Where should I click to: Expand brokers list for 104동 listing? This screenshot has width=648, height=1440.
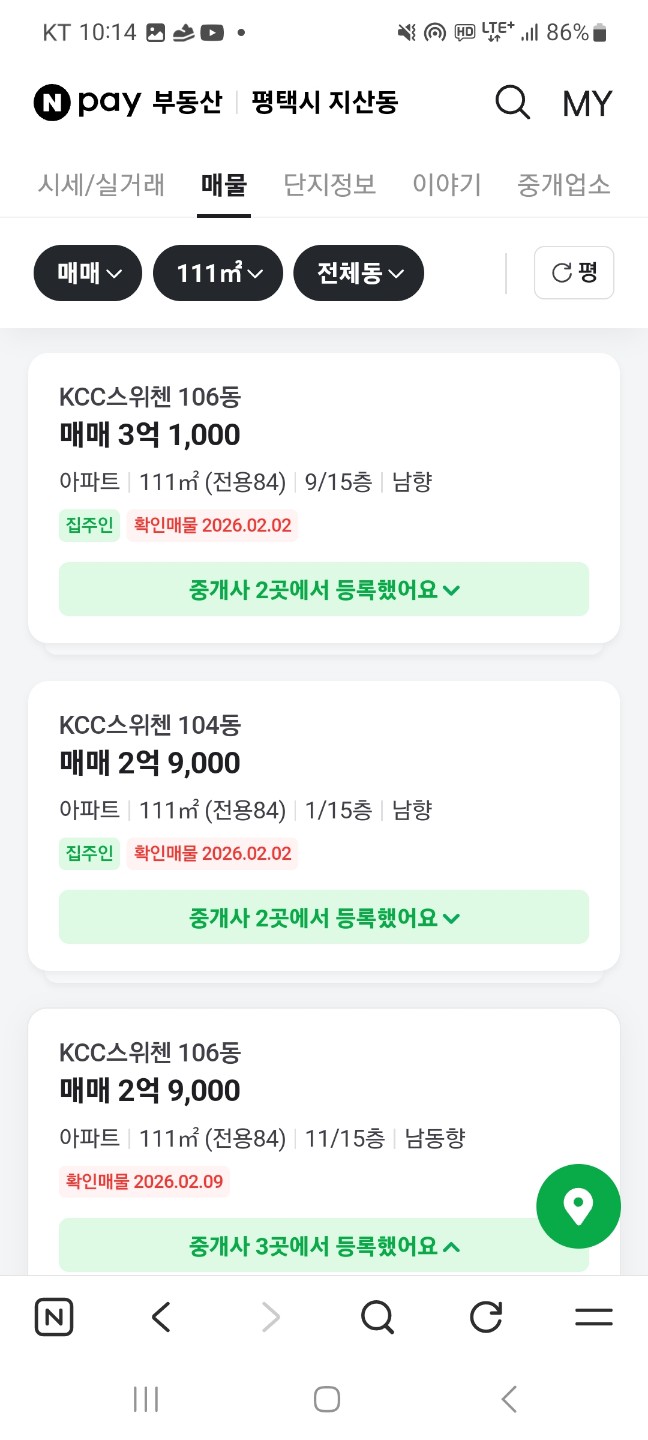[324, 917]
